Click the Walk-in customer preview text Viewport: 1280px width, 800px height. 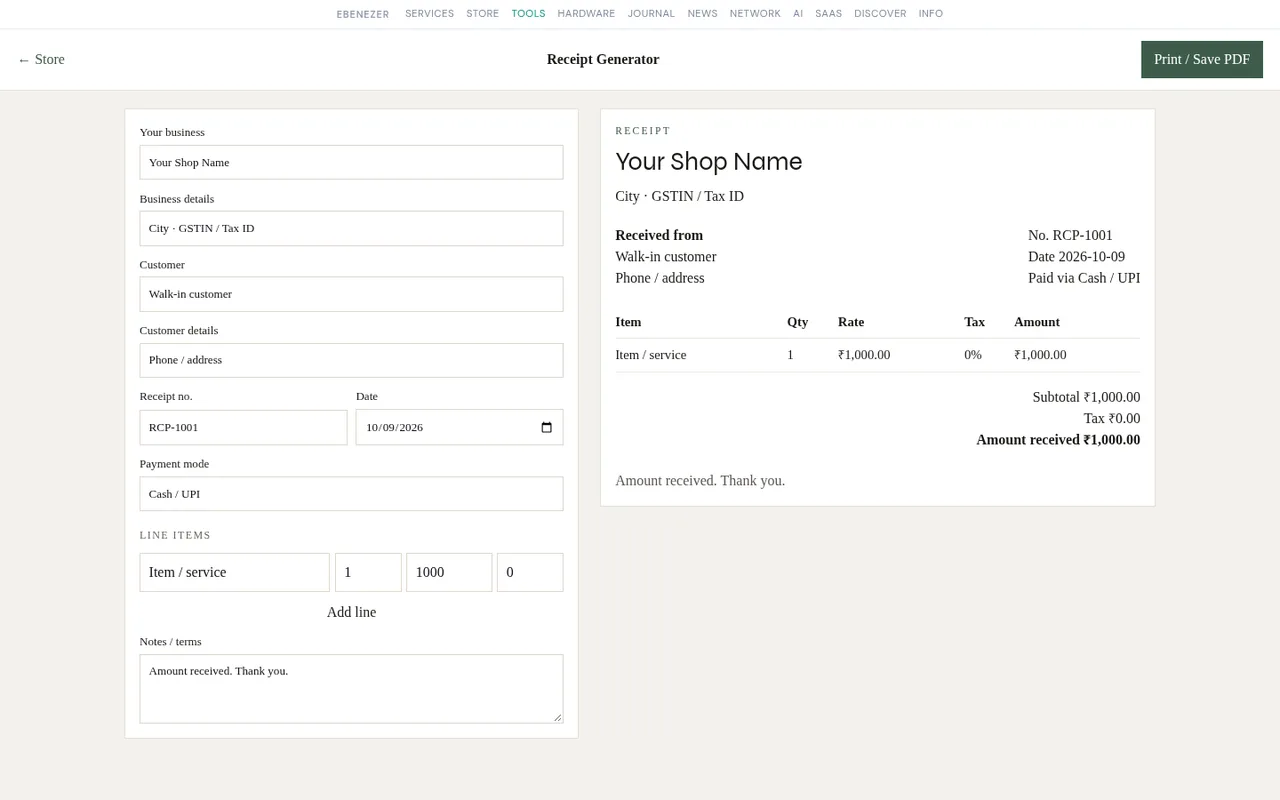click(666, 257)
